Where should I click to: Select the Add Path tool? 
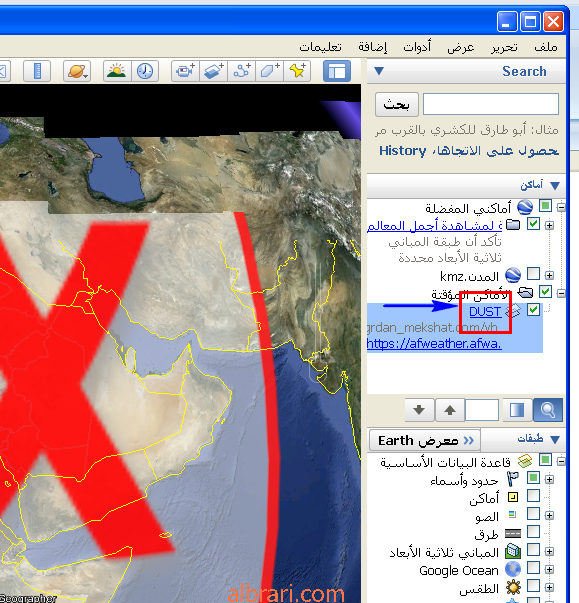(x=242, y=71)
